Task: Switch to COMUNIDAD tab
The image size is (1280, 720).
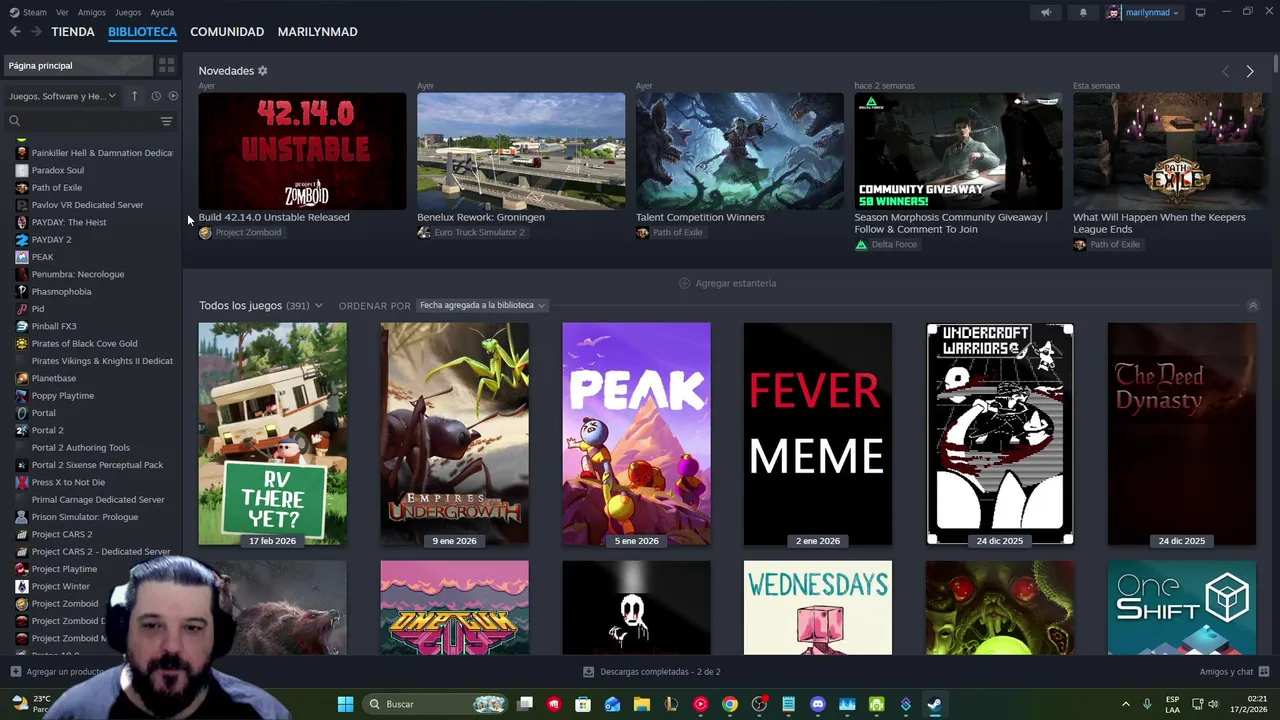Action: click(227, 32)
